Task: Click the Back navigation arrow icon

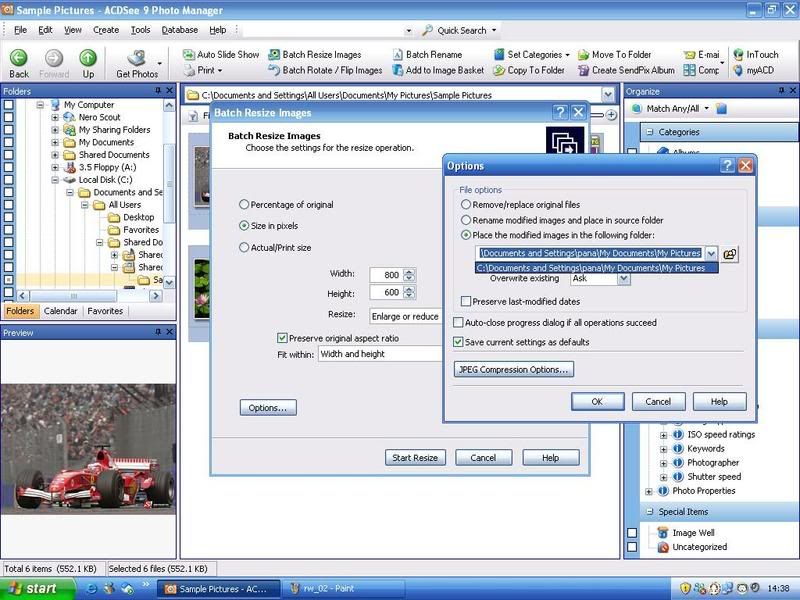Action: [19, 57]
